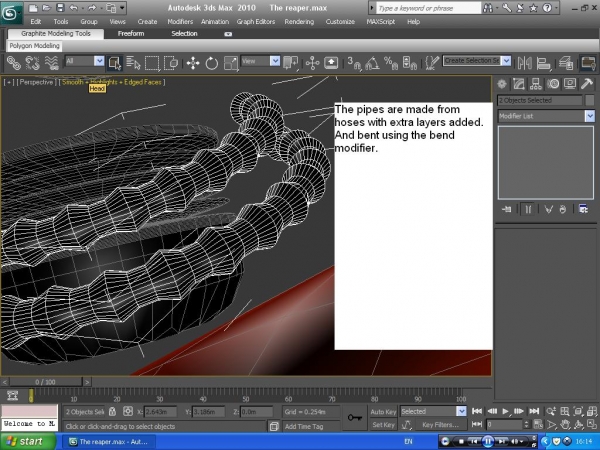Expand Create Selection Set dropdown
This screenshot has width=600, height=450.
506,60
